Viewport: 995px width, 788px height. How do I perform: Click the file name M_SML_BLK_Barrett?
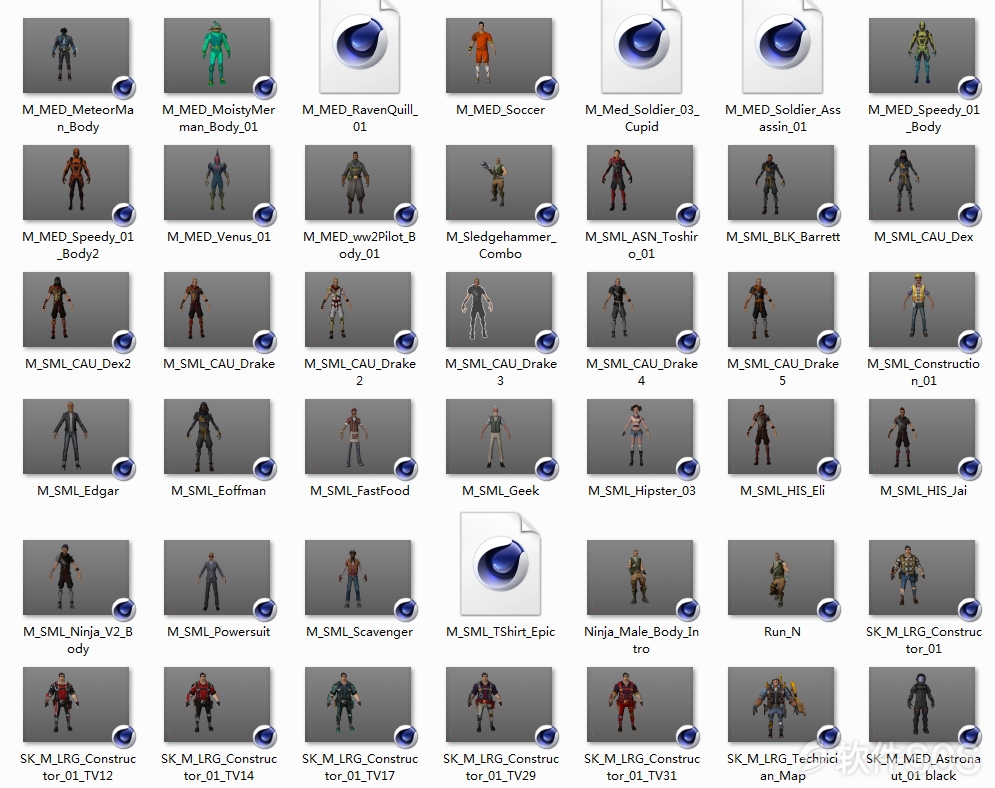tap(782, 237)
